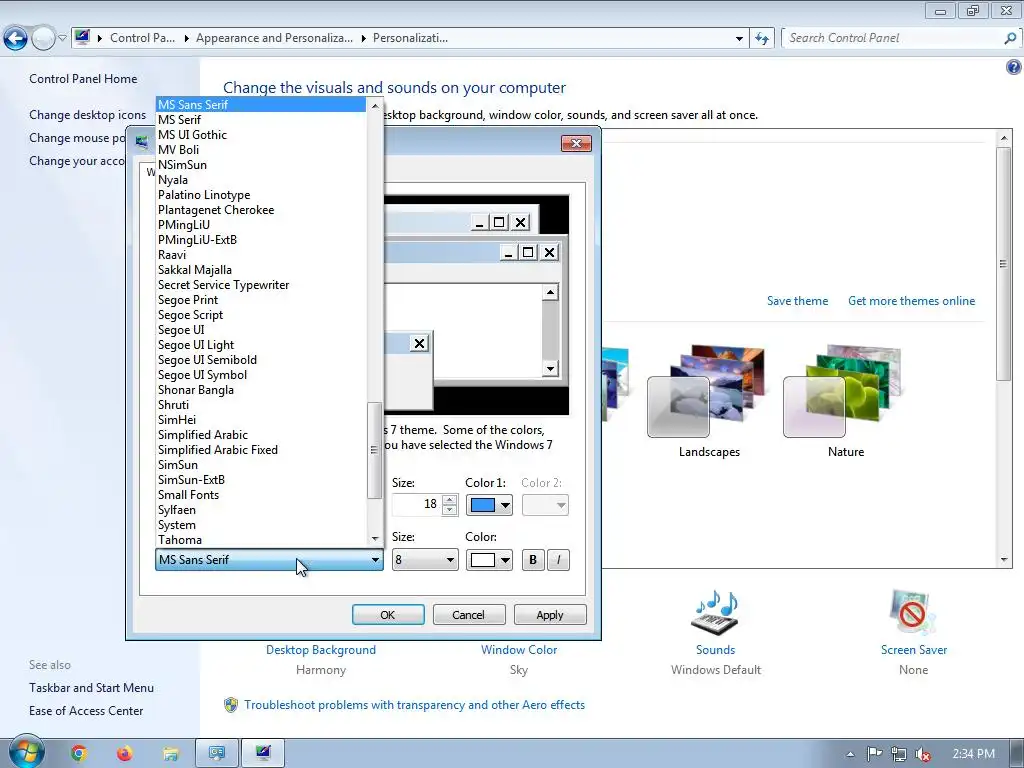
Task: Open Taskbar and Start Menu link
Action: pyautogui.click(x=91, y=688)
